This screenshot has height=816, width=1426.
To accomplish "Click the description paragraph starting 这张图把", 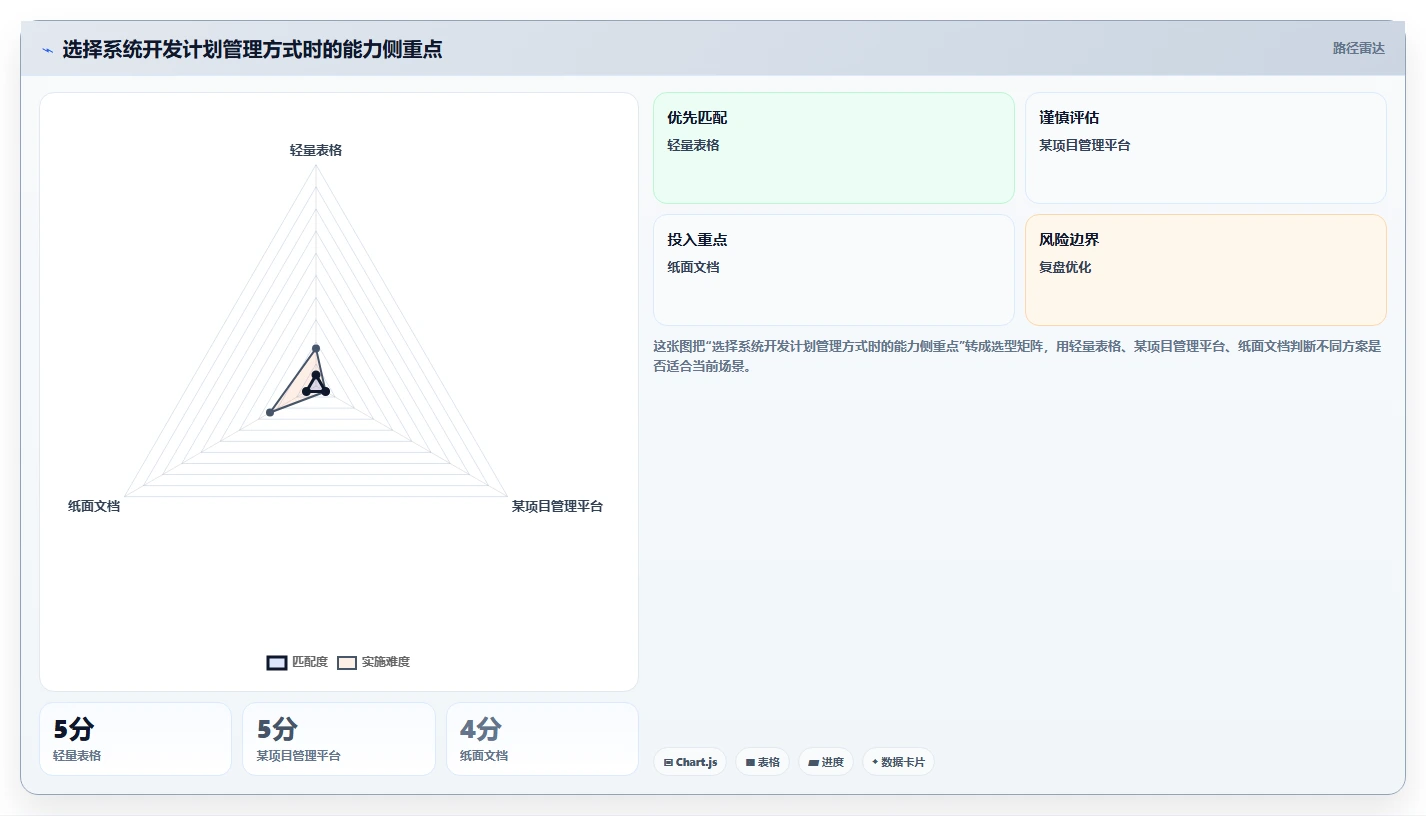I will pos(1018,356).
